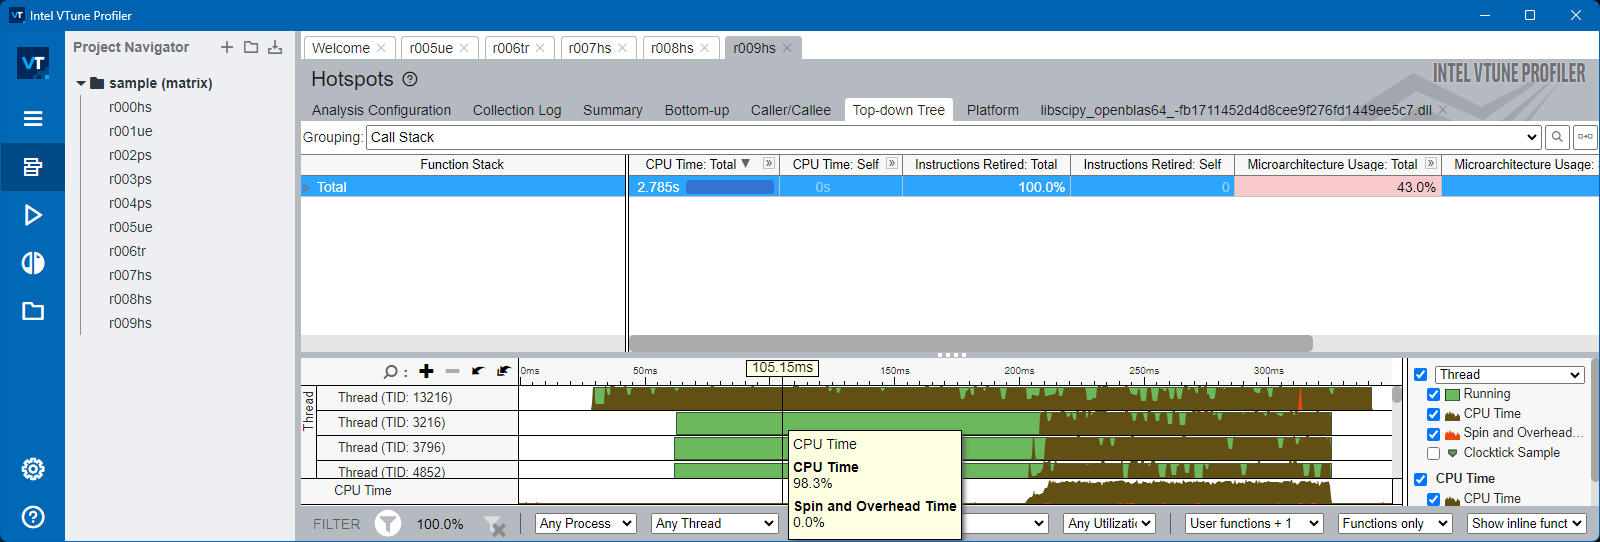
Task: Collapse the sample (matrix) project tree
Action: click(x=81, y=83)
